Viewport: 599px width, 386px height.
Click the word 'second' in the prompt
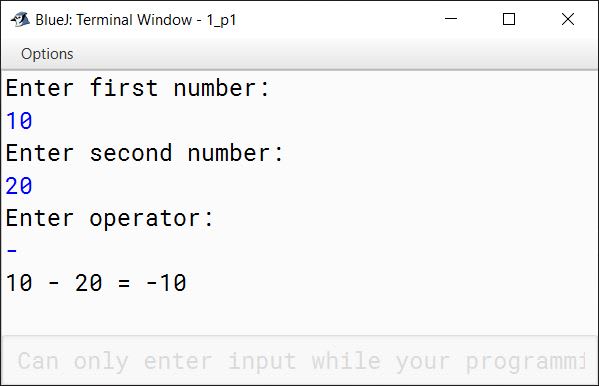(x=131, y=153)
